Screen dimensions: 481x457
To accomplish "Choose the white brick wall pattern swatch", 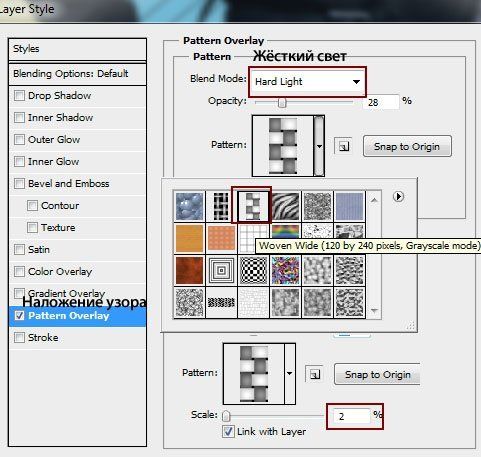I will point(253,302).
